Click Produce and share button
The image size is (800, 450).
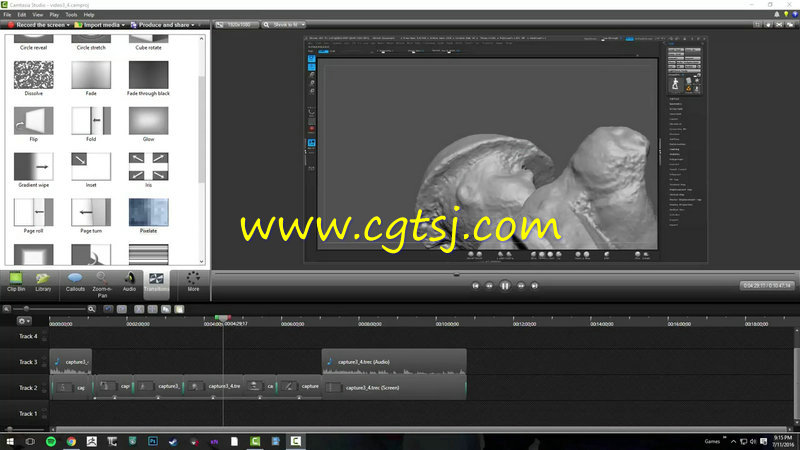[160, 24]
